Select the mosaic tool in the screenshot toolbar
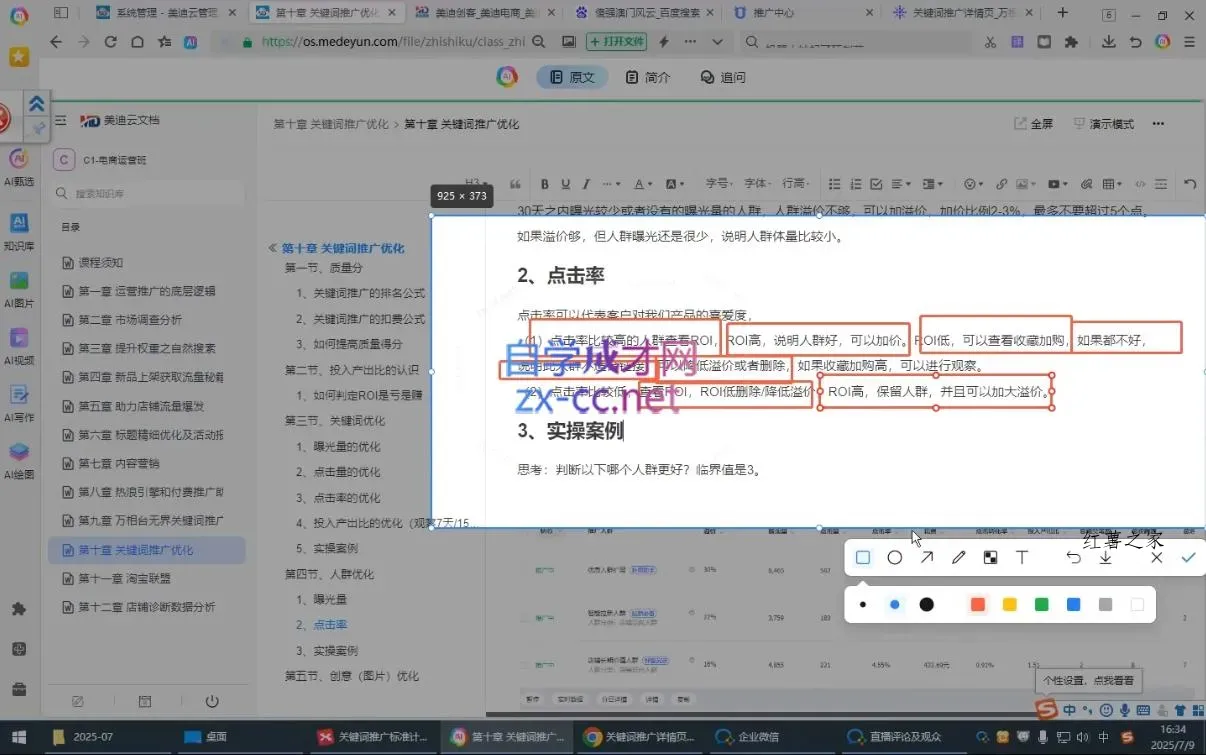The height and width of the screenshot is (755, 1206). (x=990, y=557)
